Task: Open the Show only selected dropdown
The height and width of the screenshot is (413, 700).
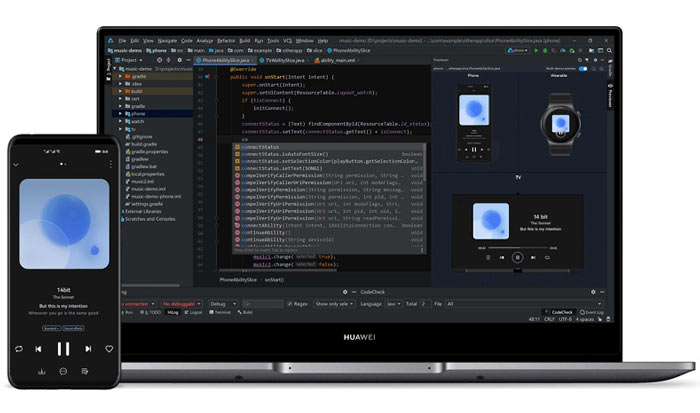Action: [334, 304]
